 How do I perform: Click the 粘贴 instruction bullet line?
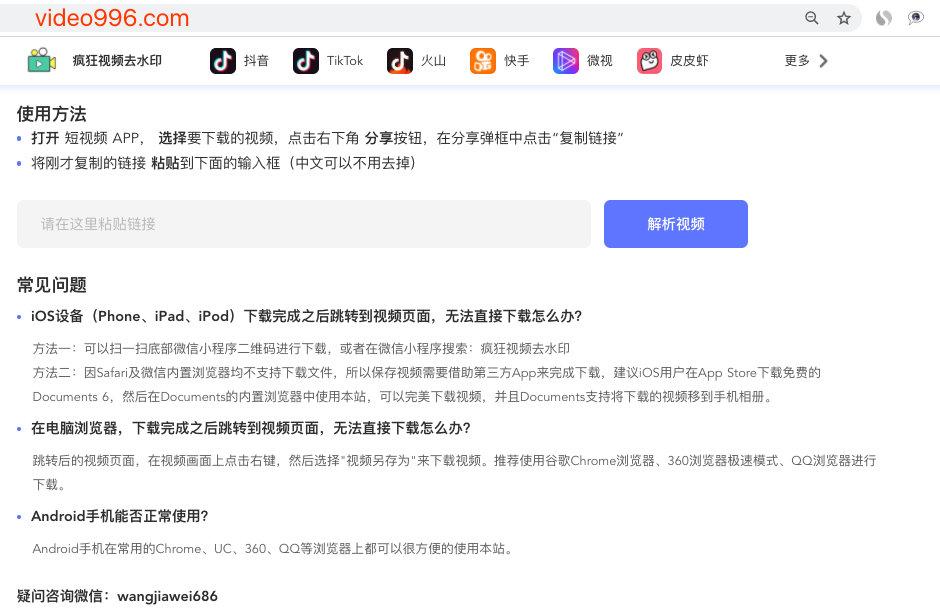click(x=223, y=163)
